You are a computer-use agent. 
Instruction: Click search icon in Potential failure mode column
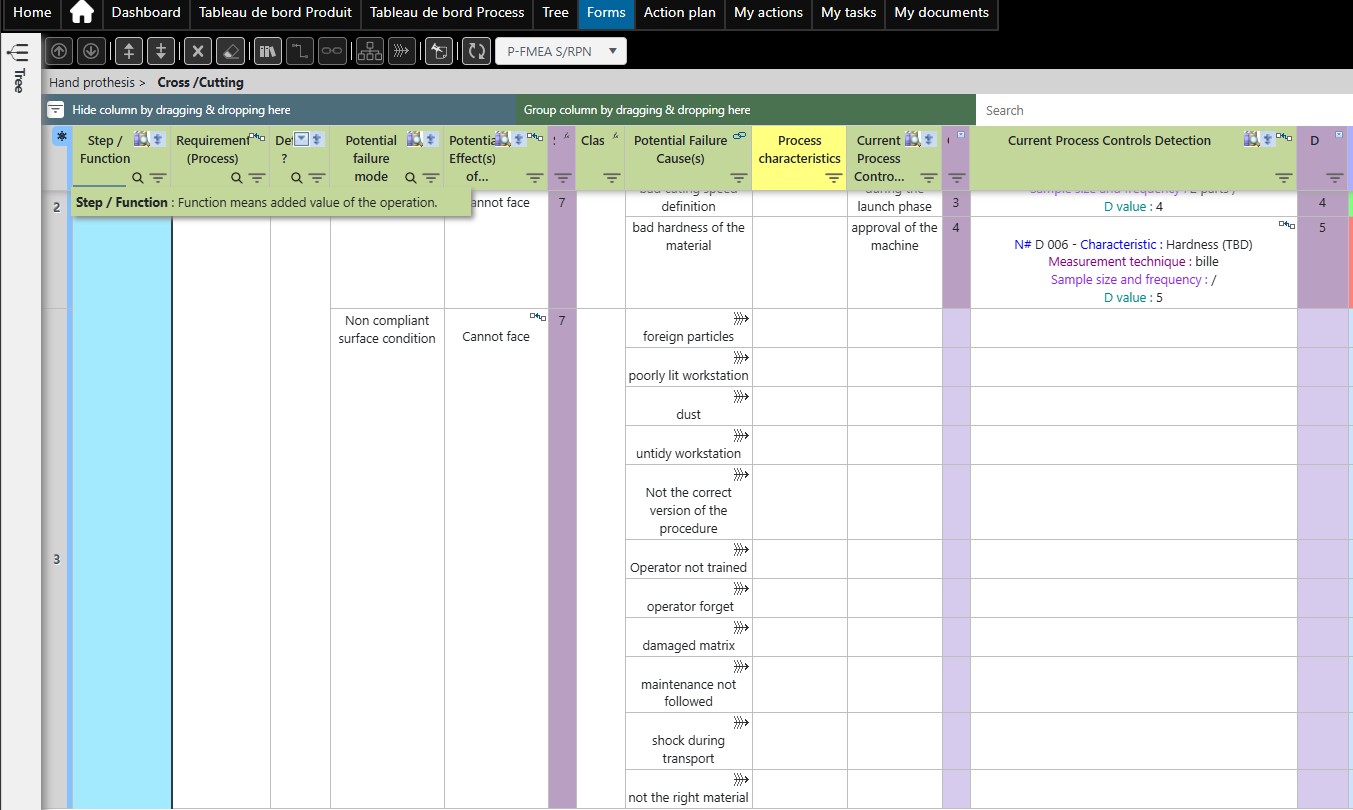pos(410,178)
